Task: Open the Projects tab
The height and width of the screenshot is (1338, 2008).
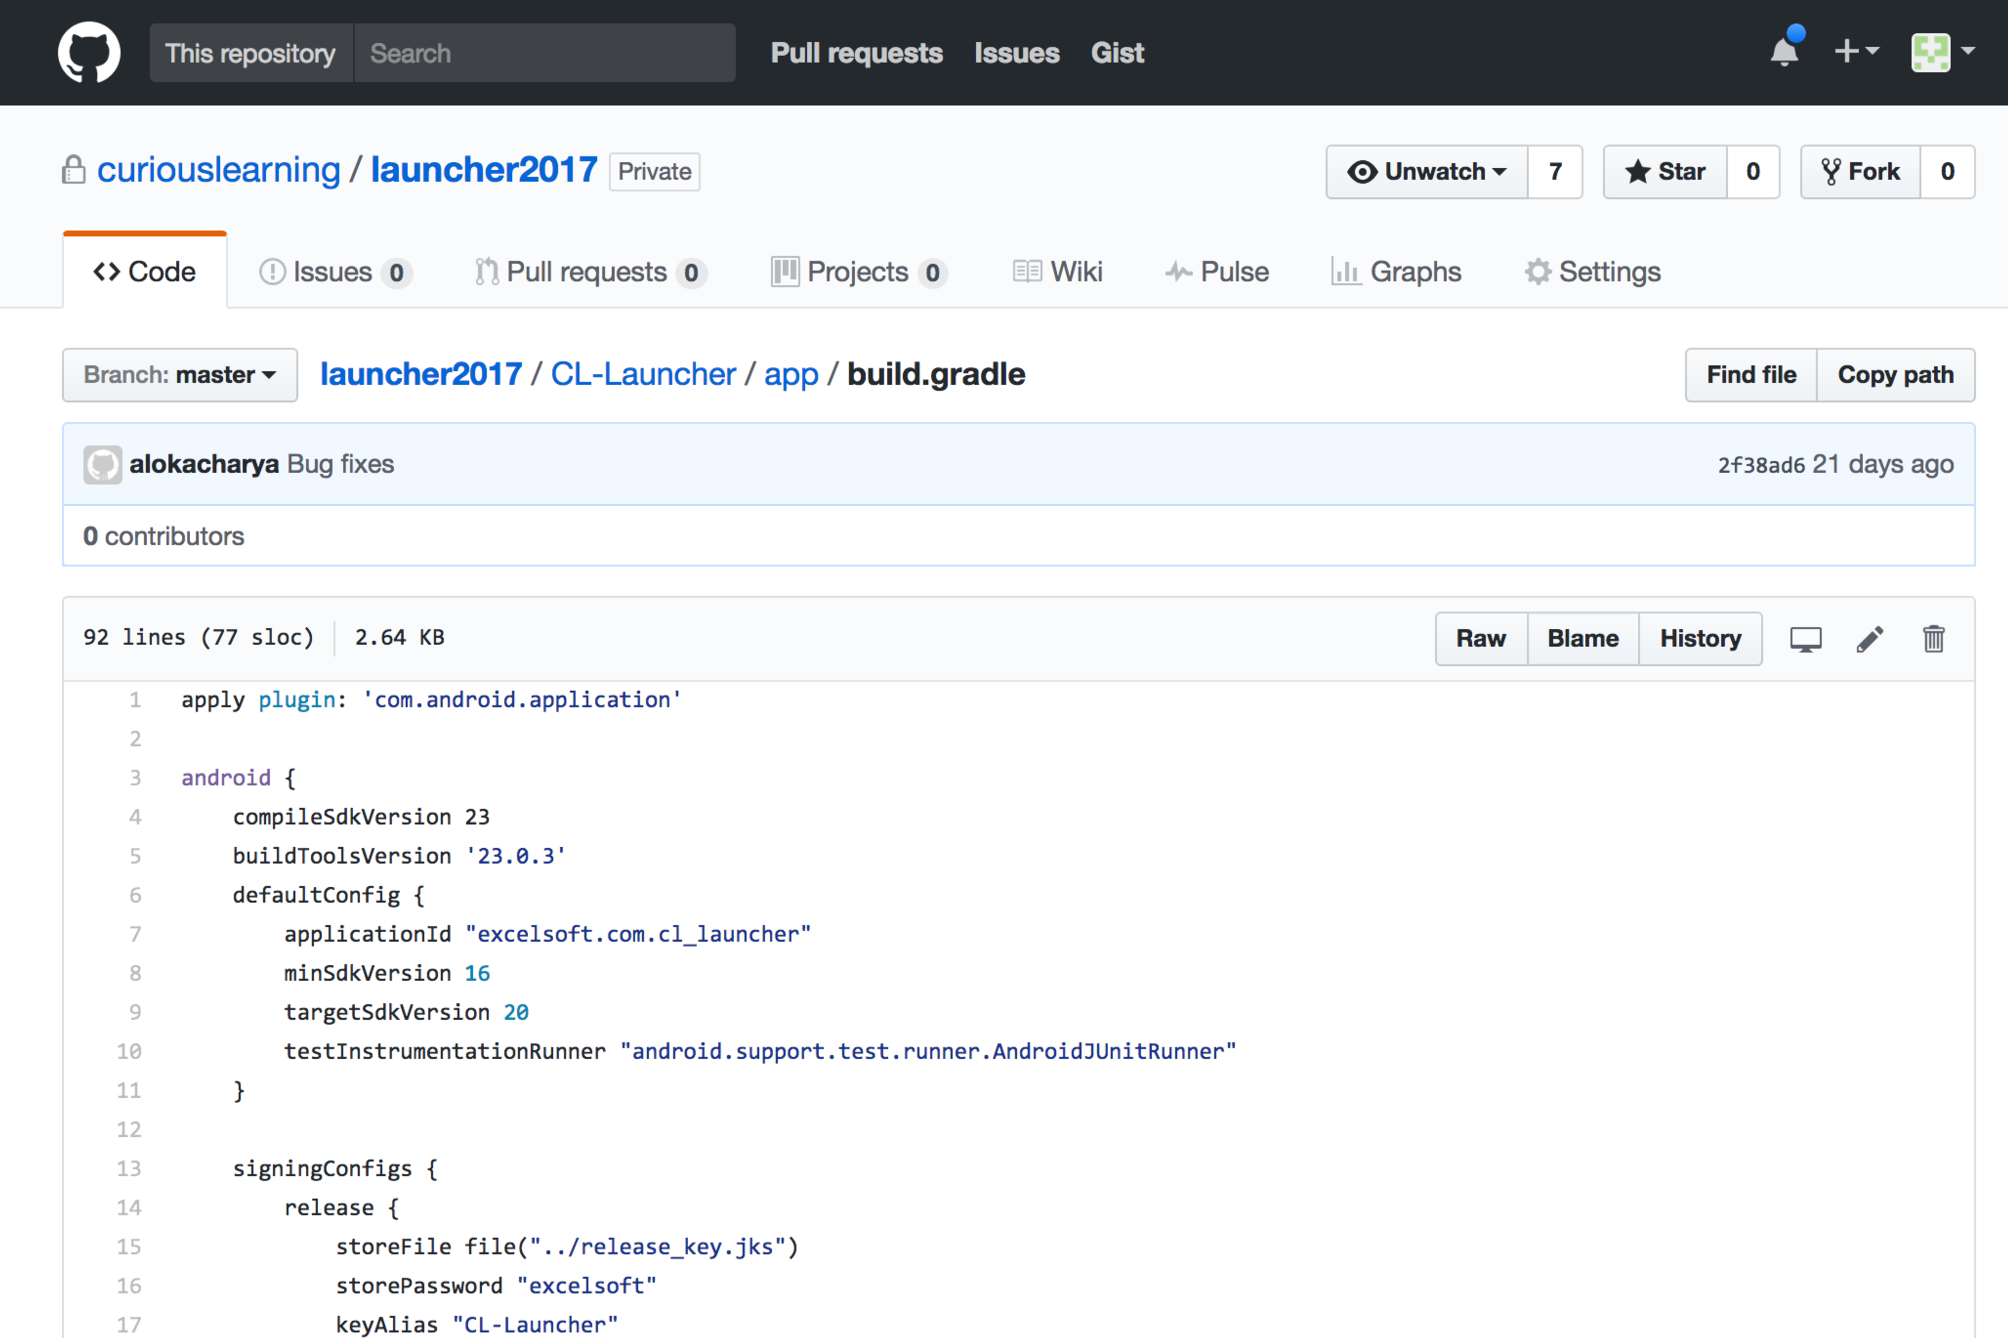Action: tap(859, 272)
